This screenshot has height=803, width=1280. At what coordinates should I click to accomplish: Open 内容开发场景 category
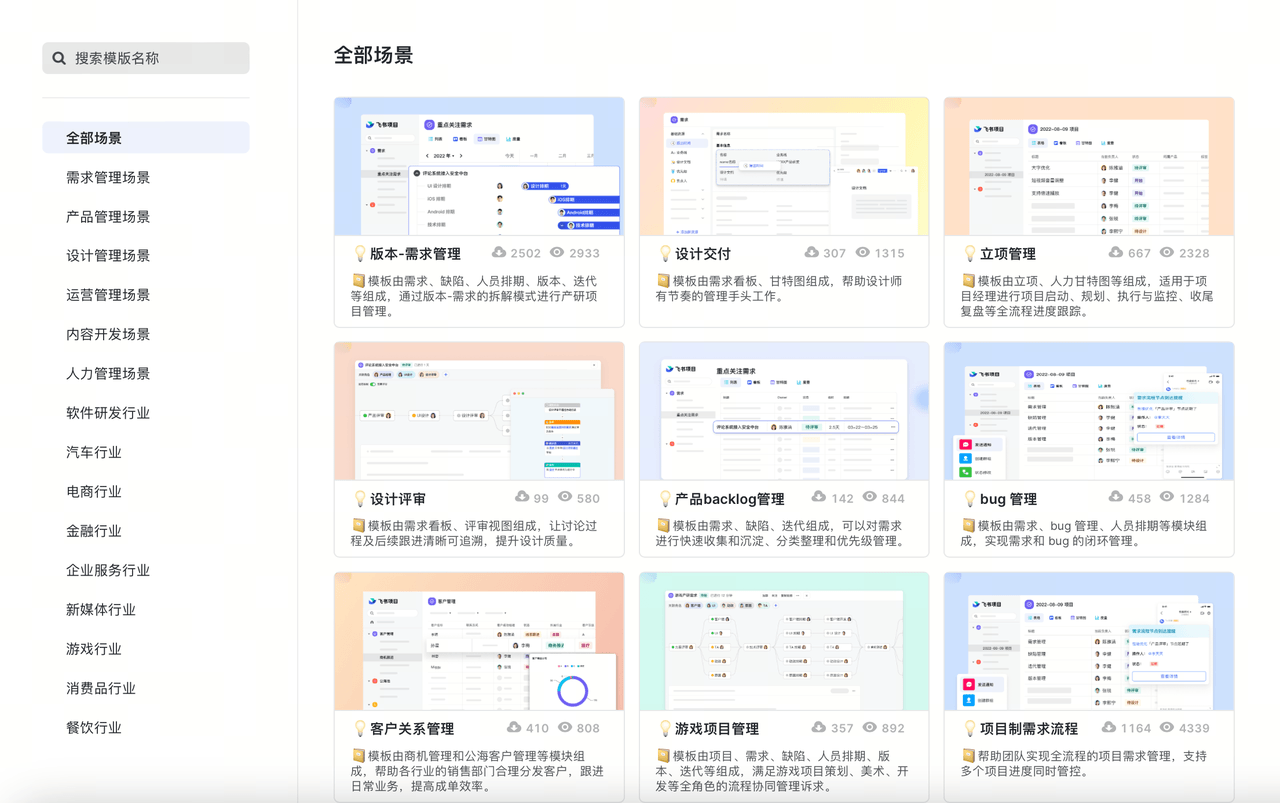(108, 334)
